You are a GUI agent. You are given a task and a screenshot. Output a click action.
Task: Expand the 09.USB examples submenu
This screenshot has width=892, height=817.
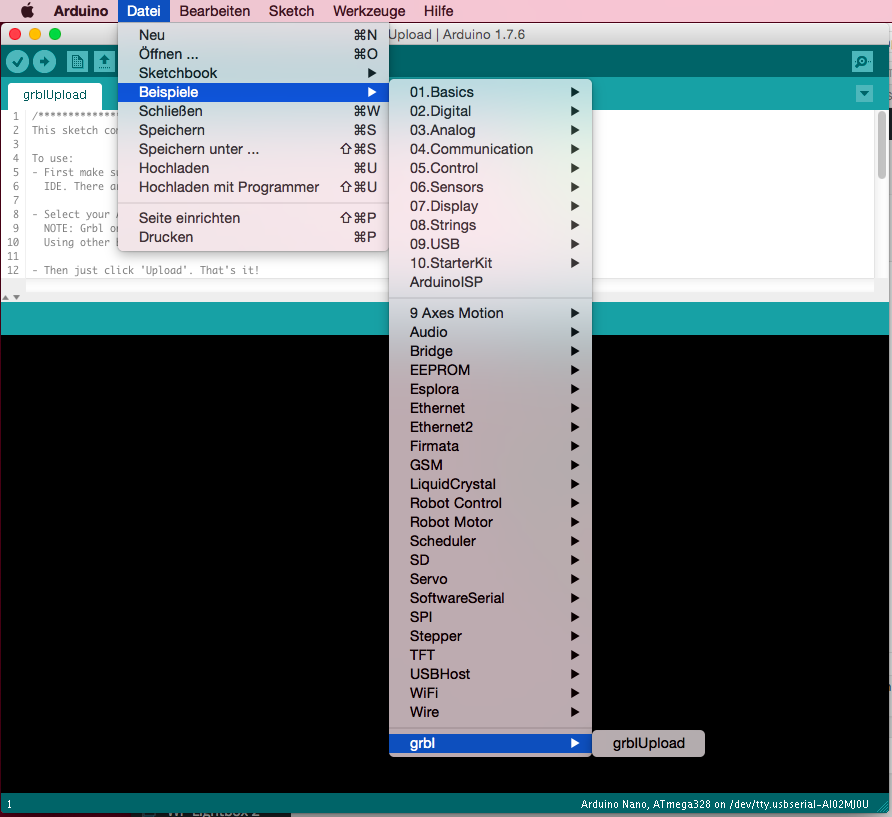[490, 244]
